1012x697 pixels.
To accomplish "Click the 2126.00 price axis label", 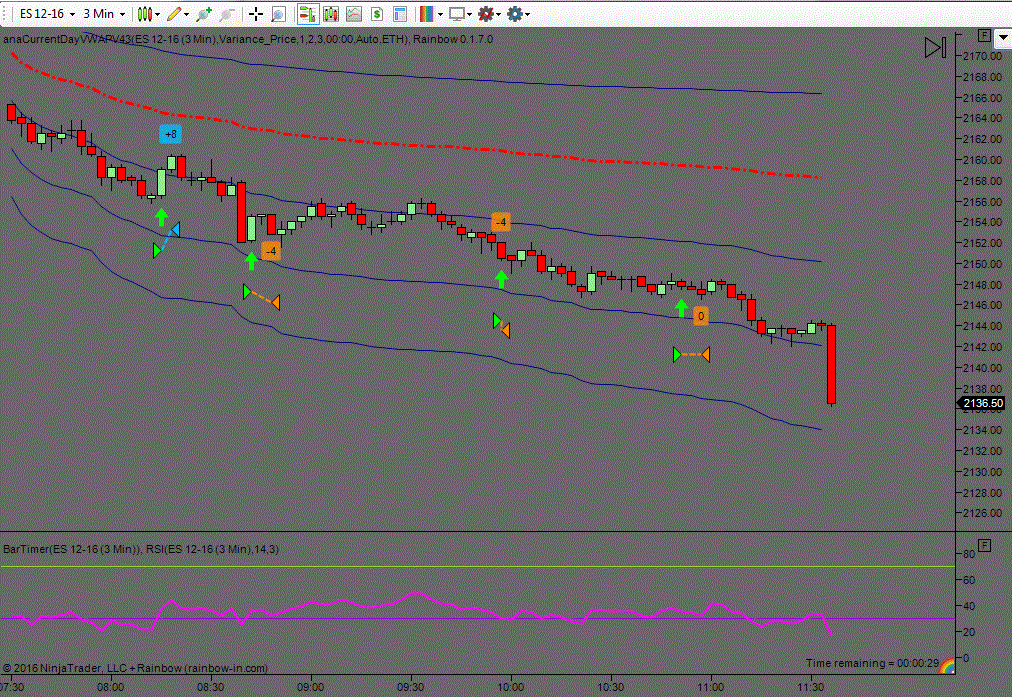I will pyautogui.click(x=982, y=513).
